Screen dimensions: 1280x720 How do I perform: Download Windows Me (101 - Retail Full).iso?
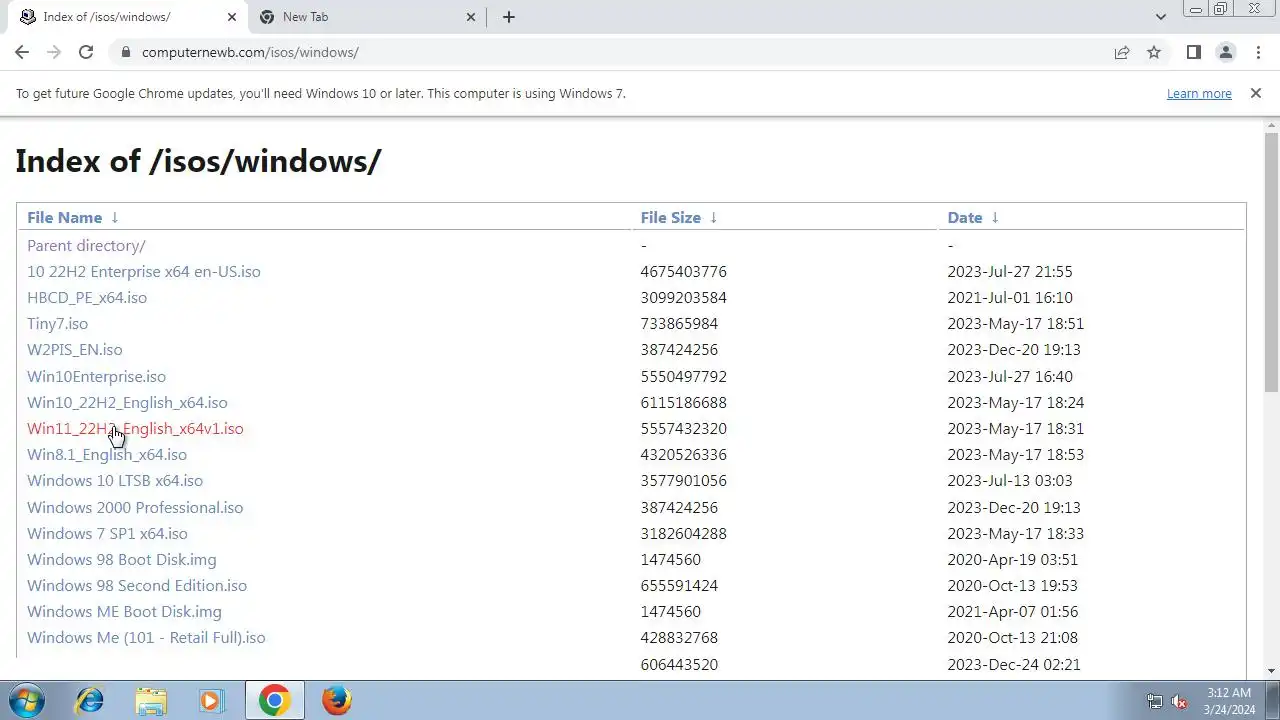(146, 637)
